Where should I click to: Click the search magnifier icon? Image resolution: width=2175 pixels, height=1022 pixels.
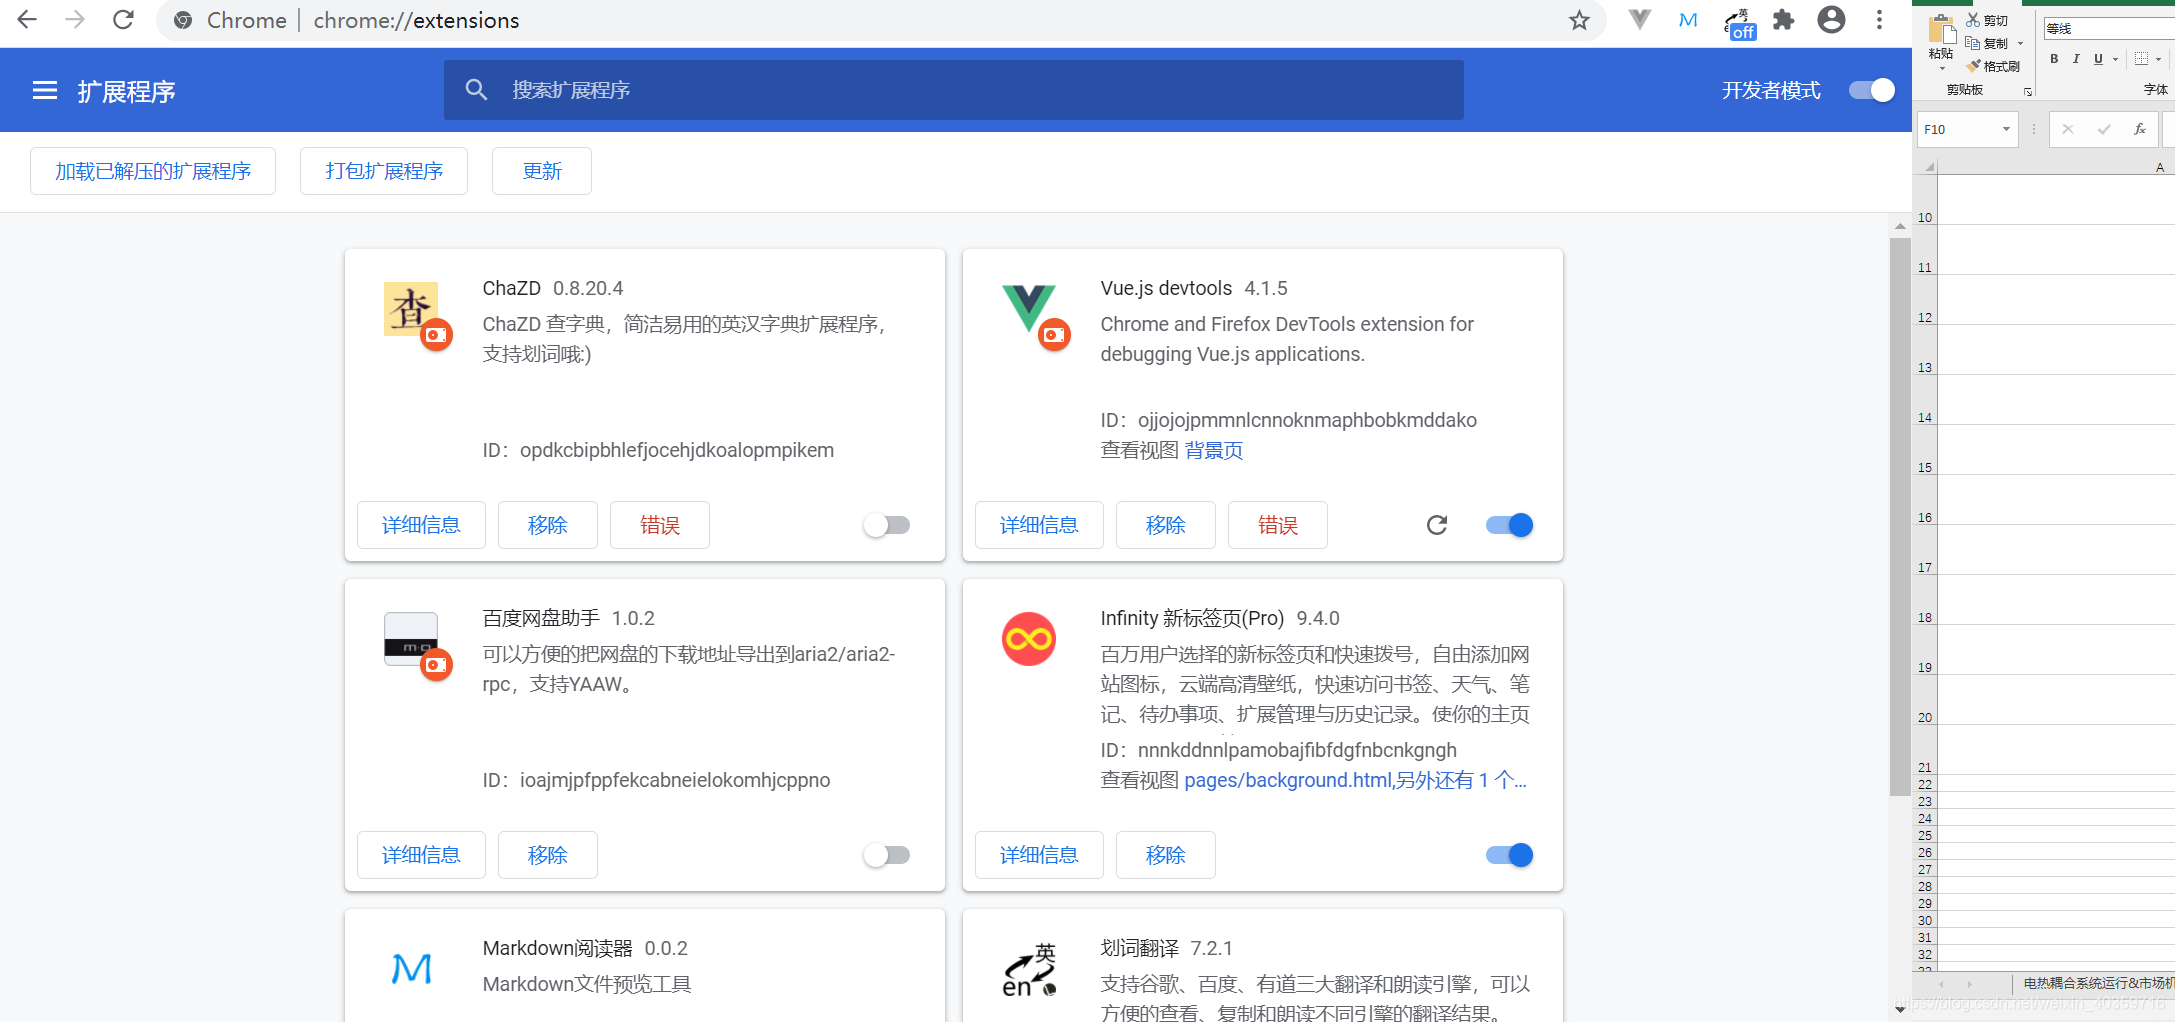pos(477,90)
